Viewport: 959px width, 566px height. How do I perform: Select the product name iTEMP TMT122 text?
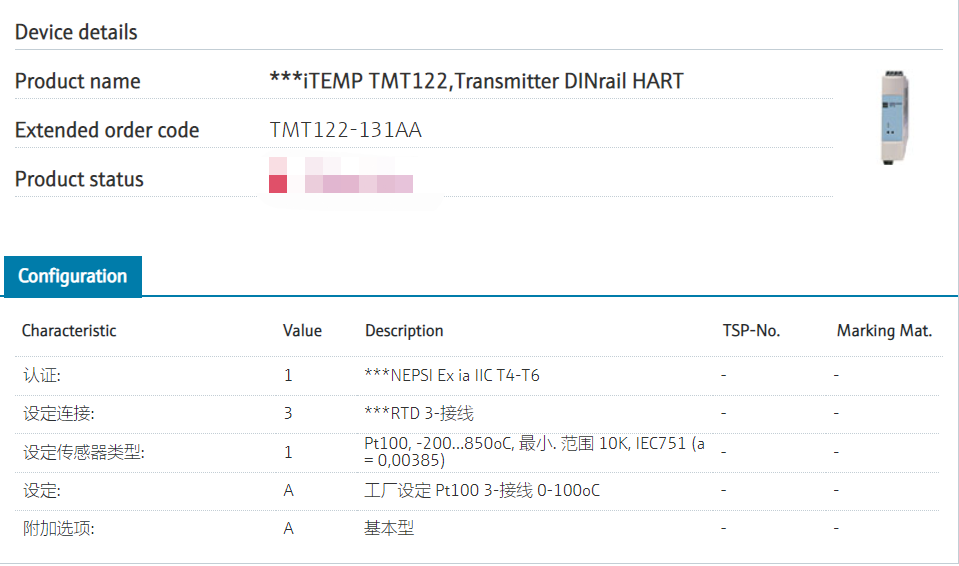click(x=477, y=82)
